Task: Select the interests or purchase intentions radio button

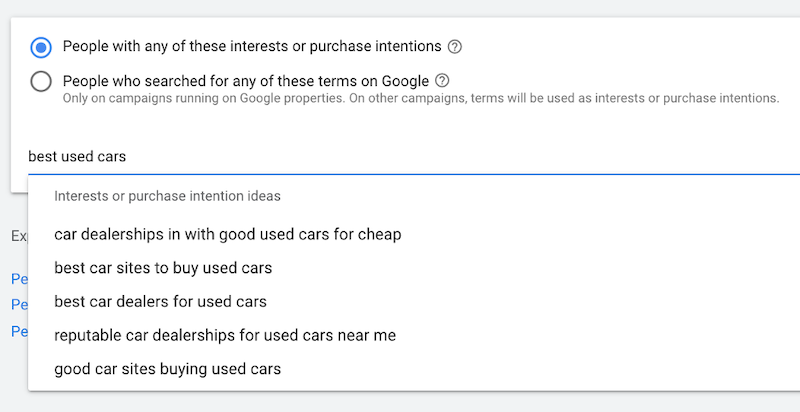Action: pos(41,47)
